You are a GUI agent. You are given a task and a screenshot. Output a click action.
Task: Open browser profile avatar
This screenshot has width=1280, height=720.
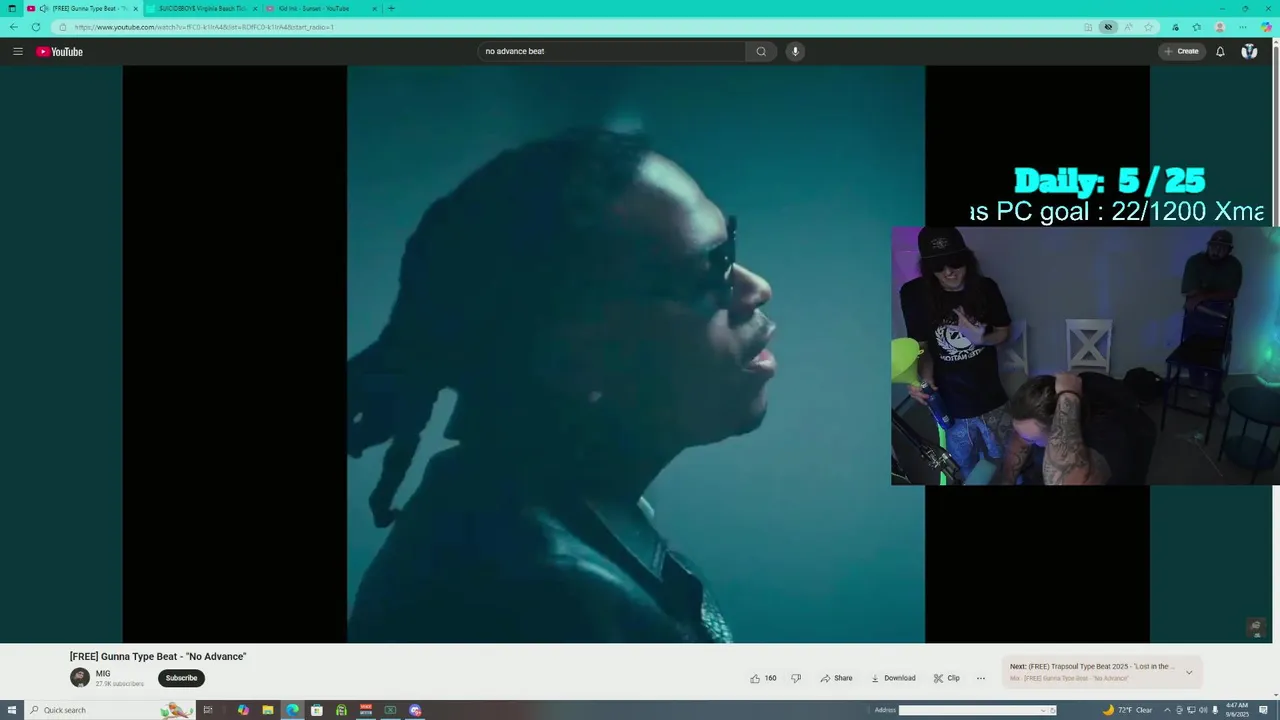1220,27
